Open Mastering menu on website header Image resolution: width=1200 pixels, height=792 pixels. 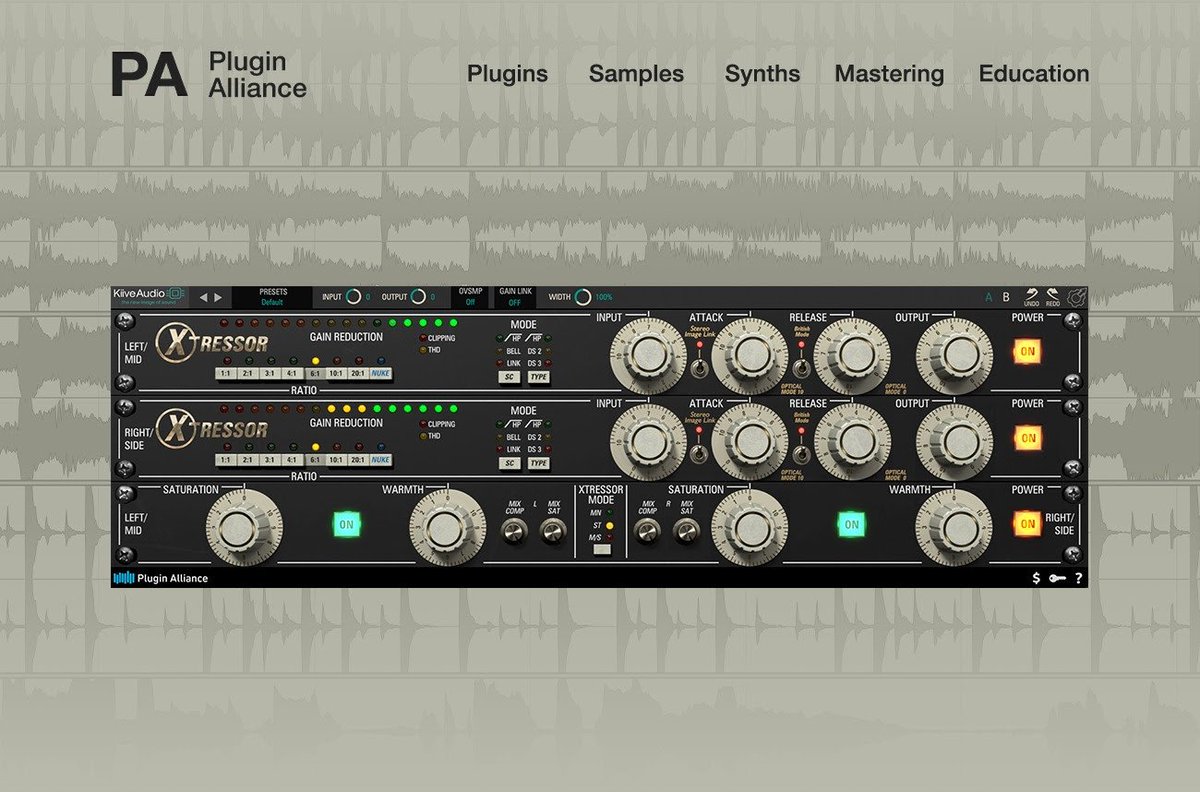pos(889,74)
